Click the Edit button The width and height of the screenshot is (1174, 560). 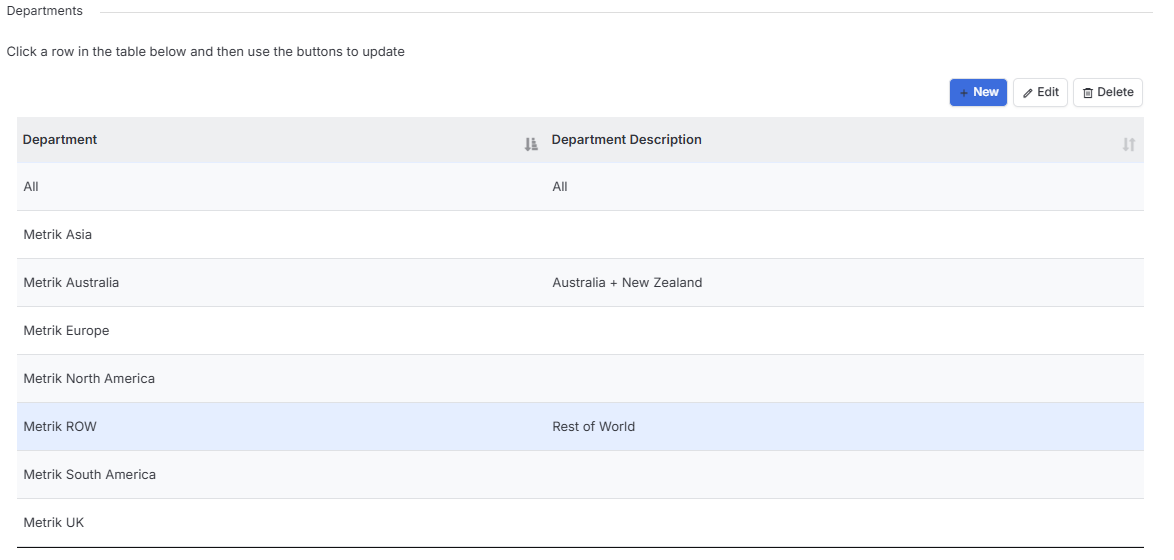coord(1040,92)
